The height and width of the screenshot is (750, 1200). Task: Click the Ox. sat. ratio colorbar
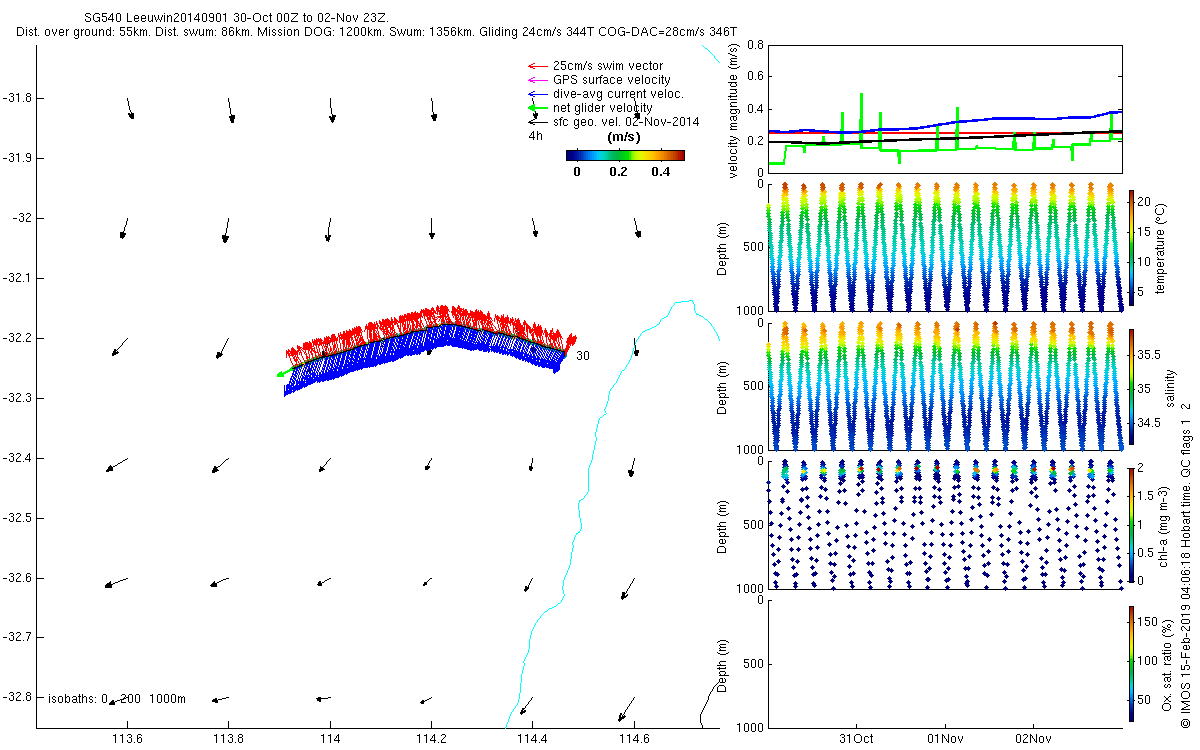click(x=1131, y=665)
